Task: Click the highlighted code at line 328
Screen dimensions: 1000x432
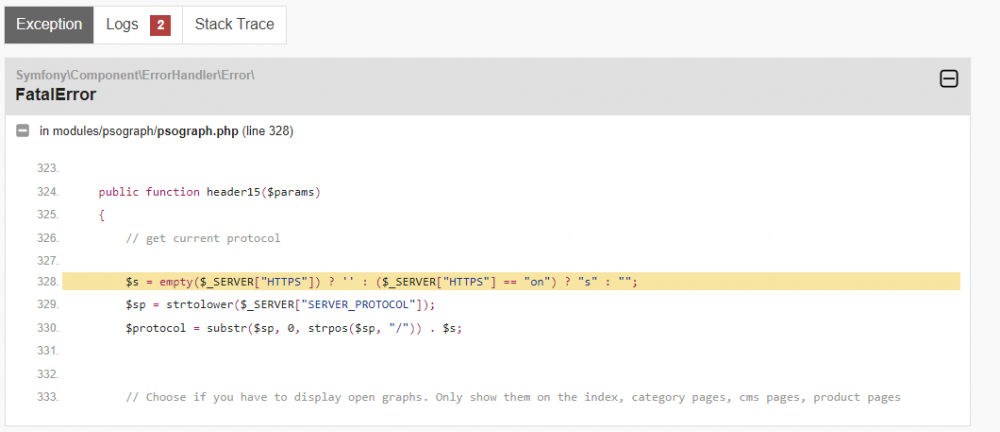Action: [x=381, y=281]
